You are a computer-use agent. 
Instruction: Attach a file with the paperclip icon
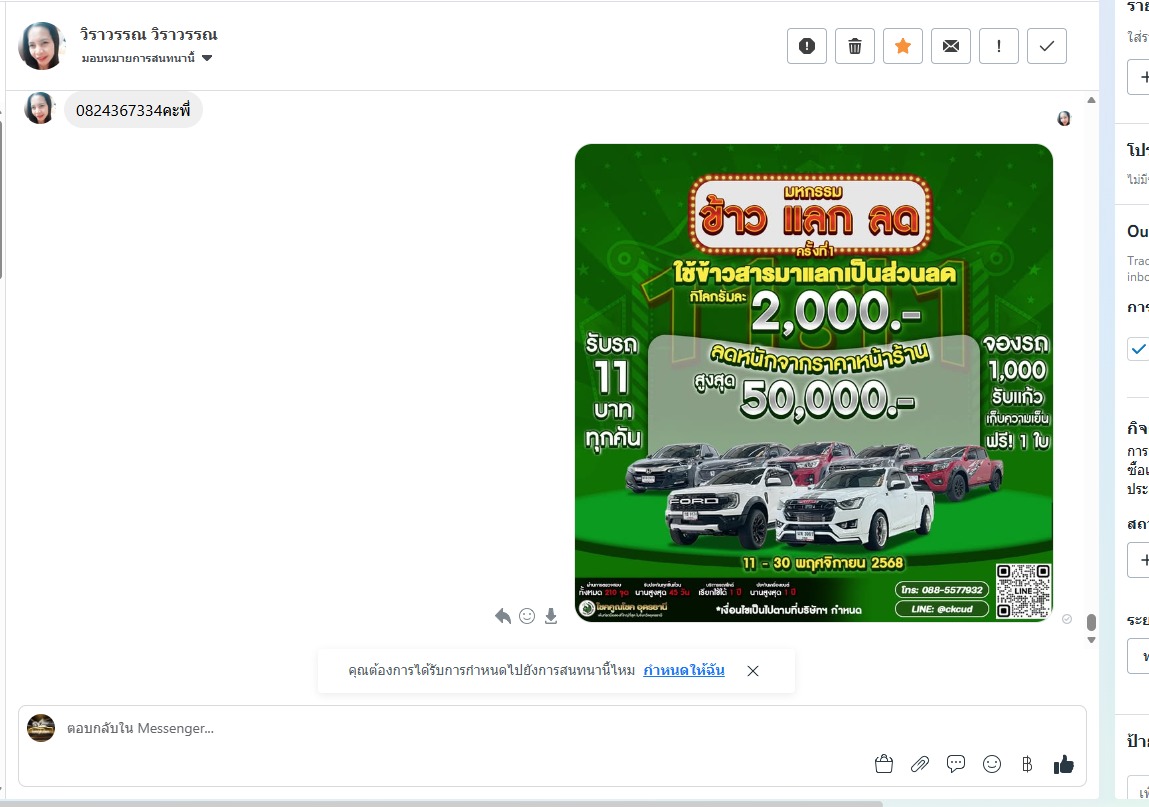(x=920, y=764)
